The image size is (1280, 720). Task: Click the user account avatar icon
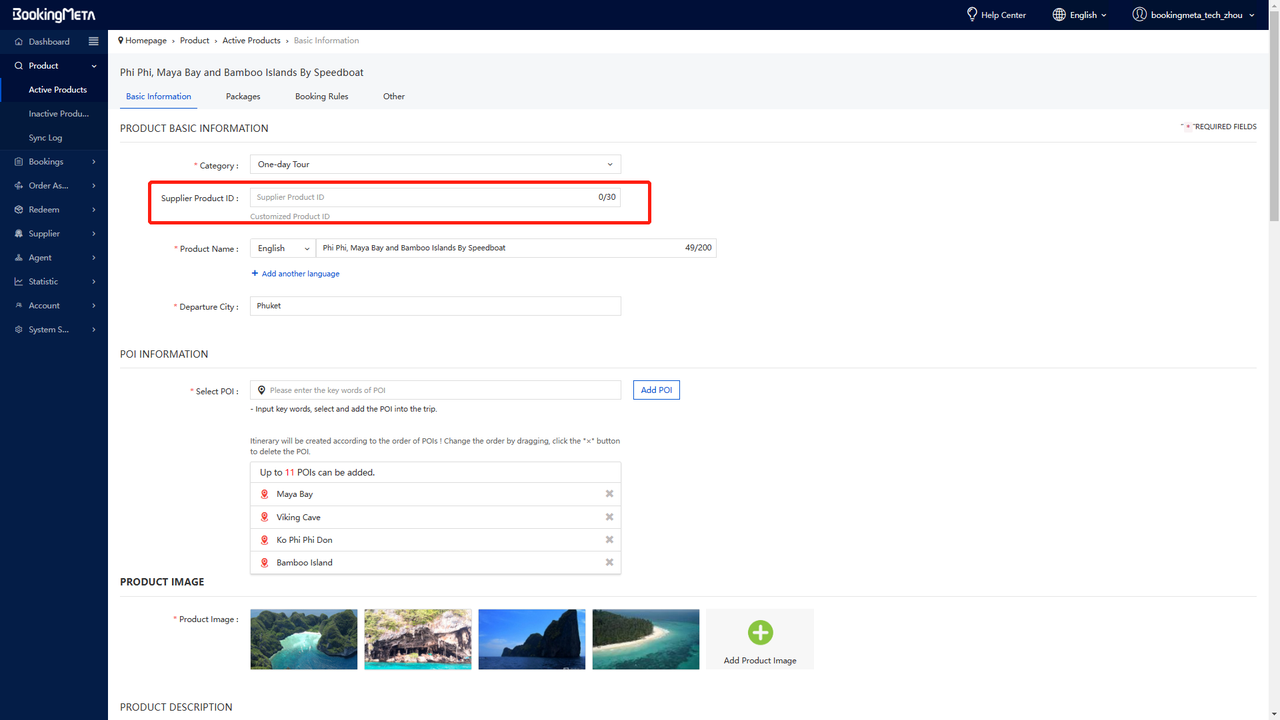tap(1139, 15)
